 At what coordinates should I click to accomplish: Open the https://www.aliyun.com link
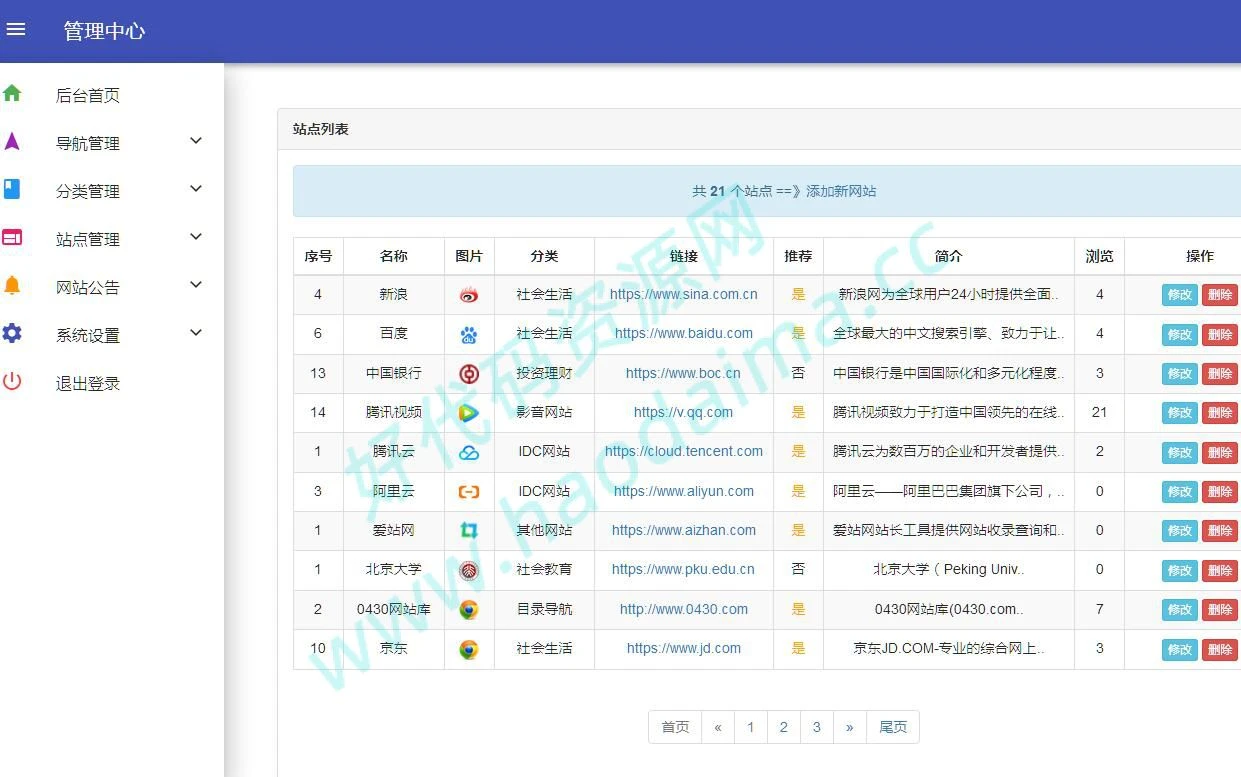coord(684,491)
